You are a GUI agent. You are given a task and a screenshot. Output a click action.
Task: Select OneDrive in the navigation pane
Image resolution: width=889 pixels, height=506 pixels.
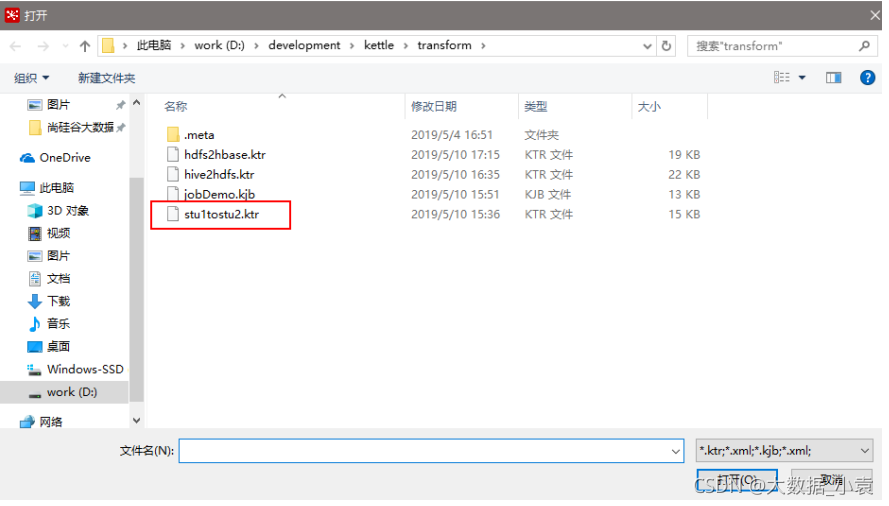coord(65,158)
